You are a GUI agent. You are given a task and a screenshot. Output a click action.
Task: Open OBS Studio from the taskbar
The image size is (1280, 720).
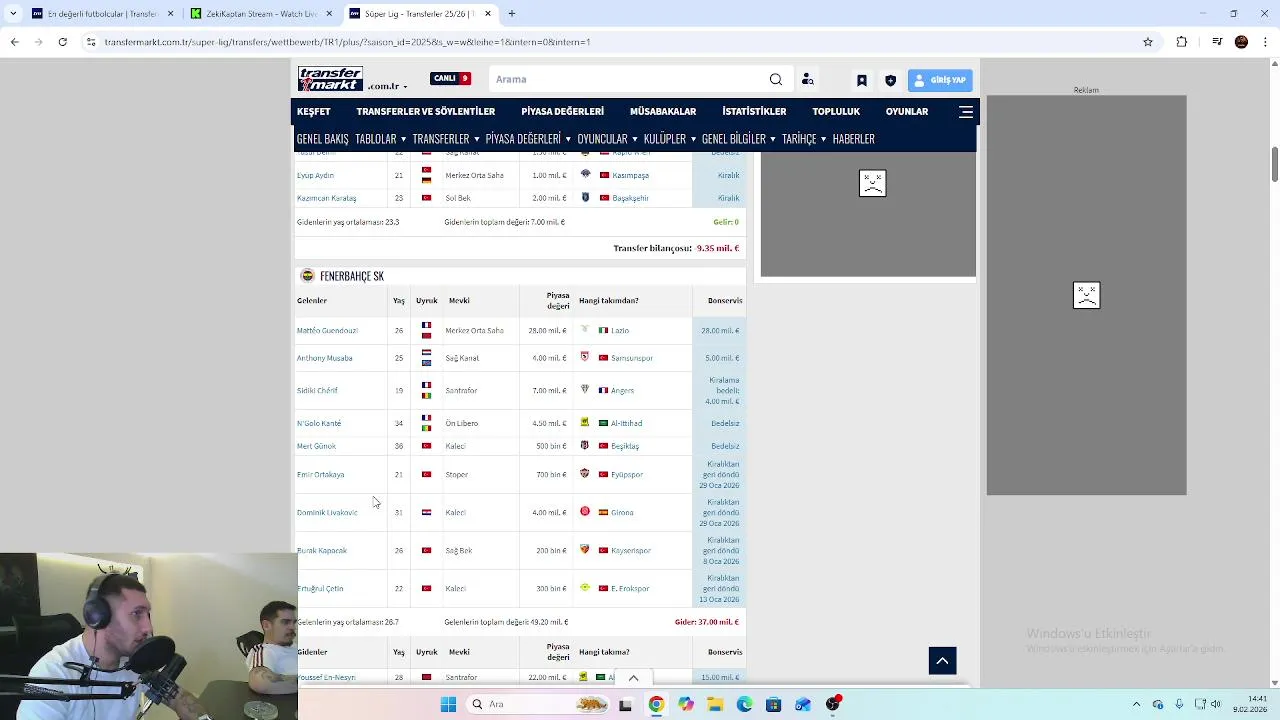point(833,704)
